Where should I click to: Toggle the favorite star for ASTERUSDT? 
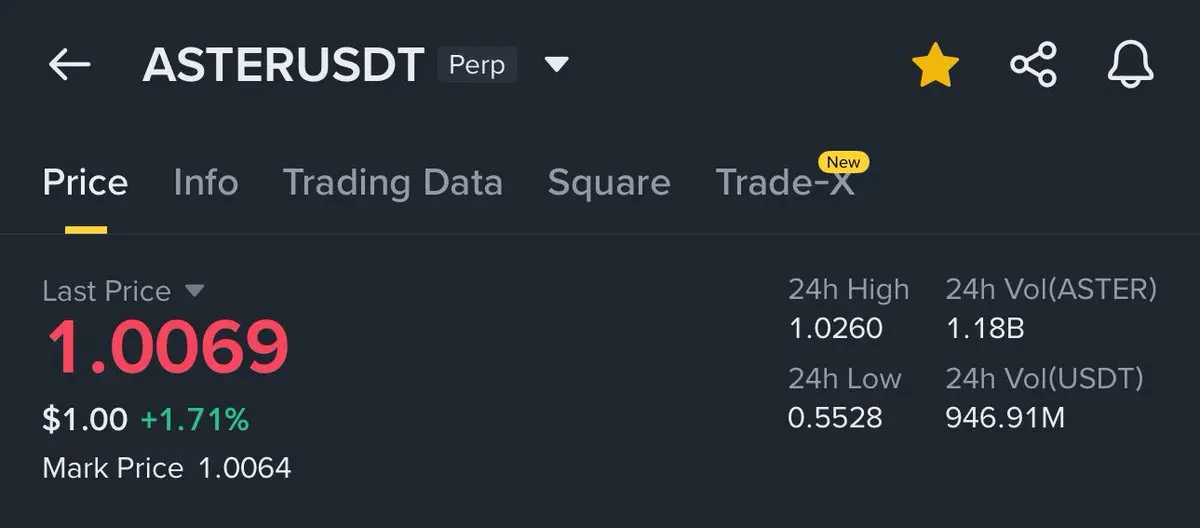[x=935, y=65]
